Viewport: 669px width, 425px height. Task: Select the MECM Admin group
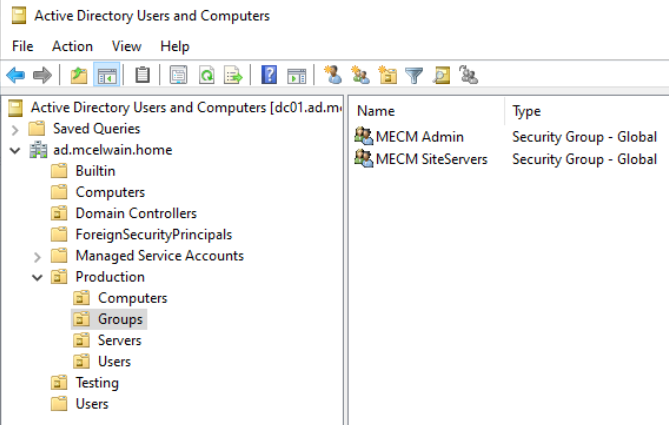pos(419,137)
